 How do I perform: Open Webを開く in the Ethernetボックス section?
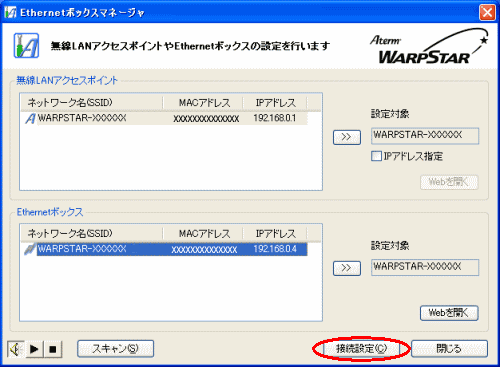click(449, 313)
